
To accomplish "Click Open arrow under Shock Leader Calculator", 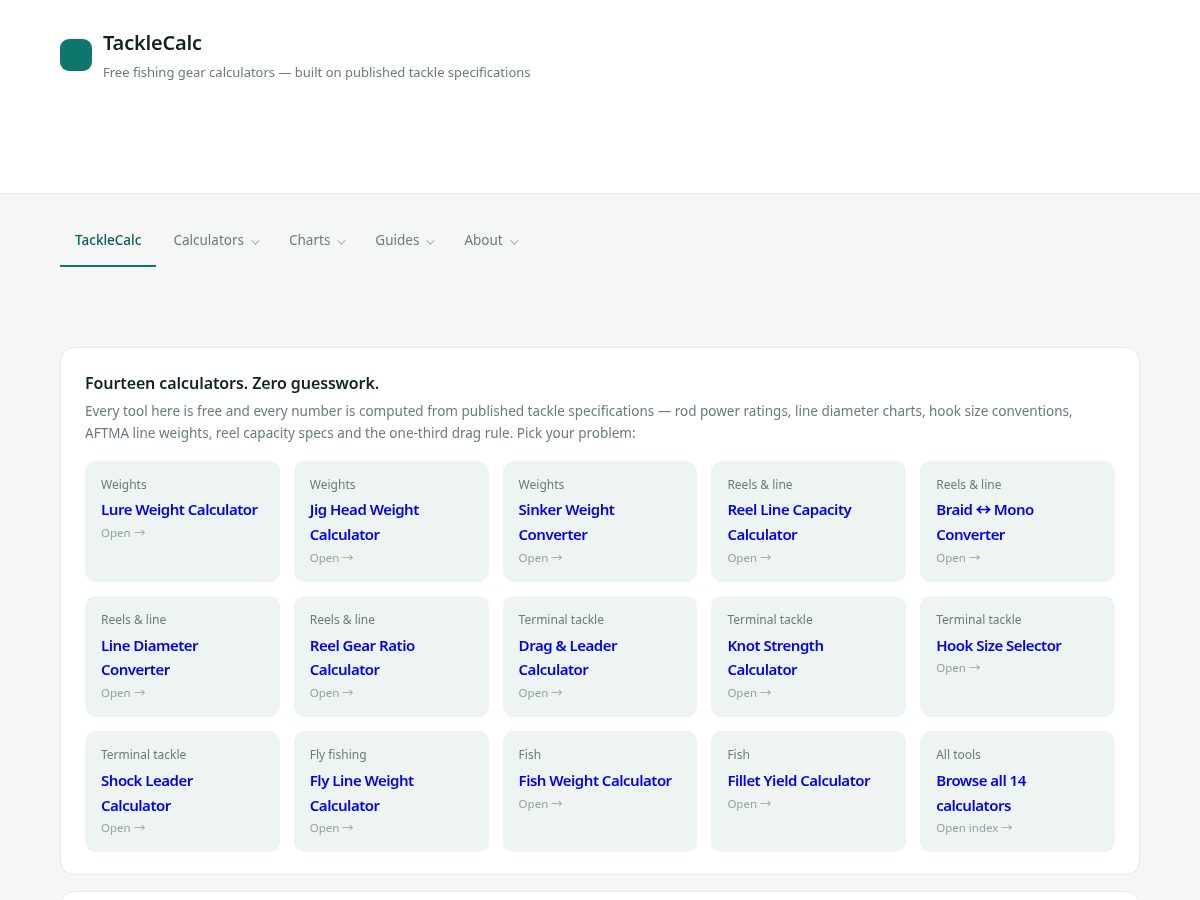I will click(123, 828).
